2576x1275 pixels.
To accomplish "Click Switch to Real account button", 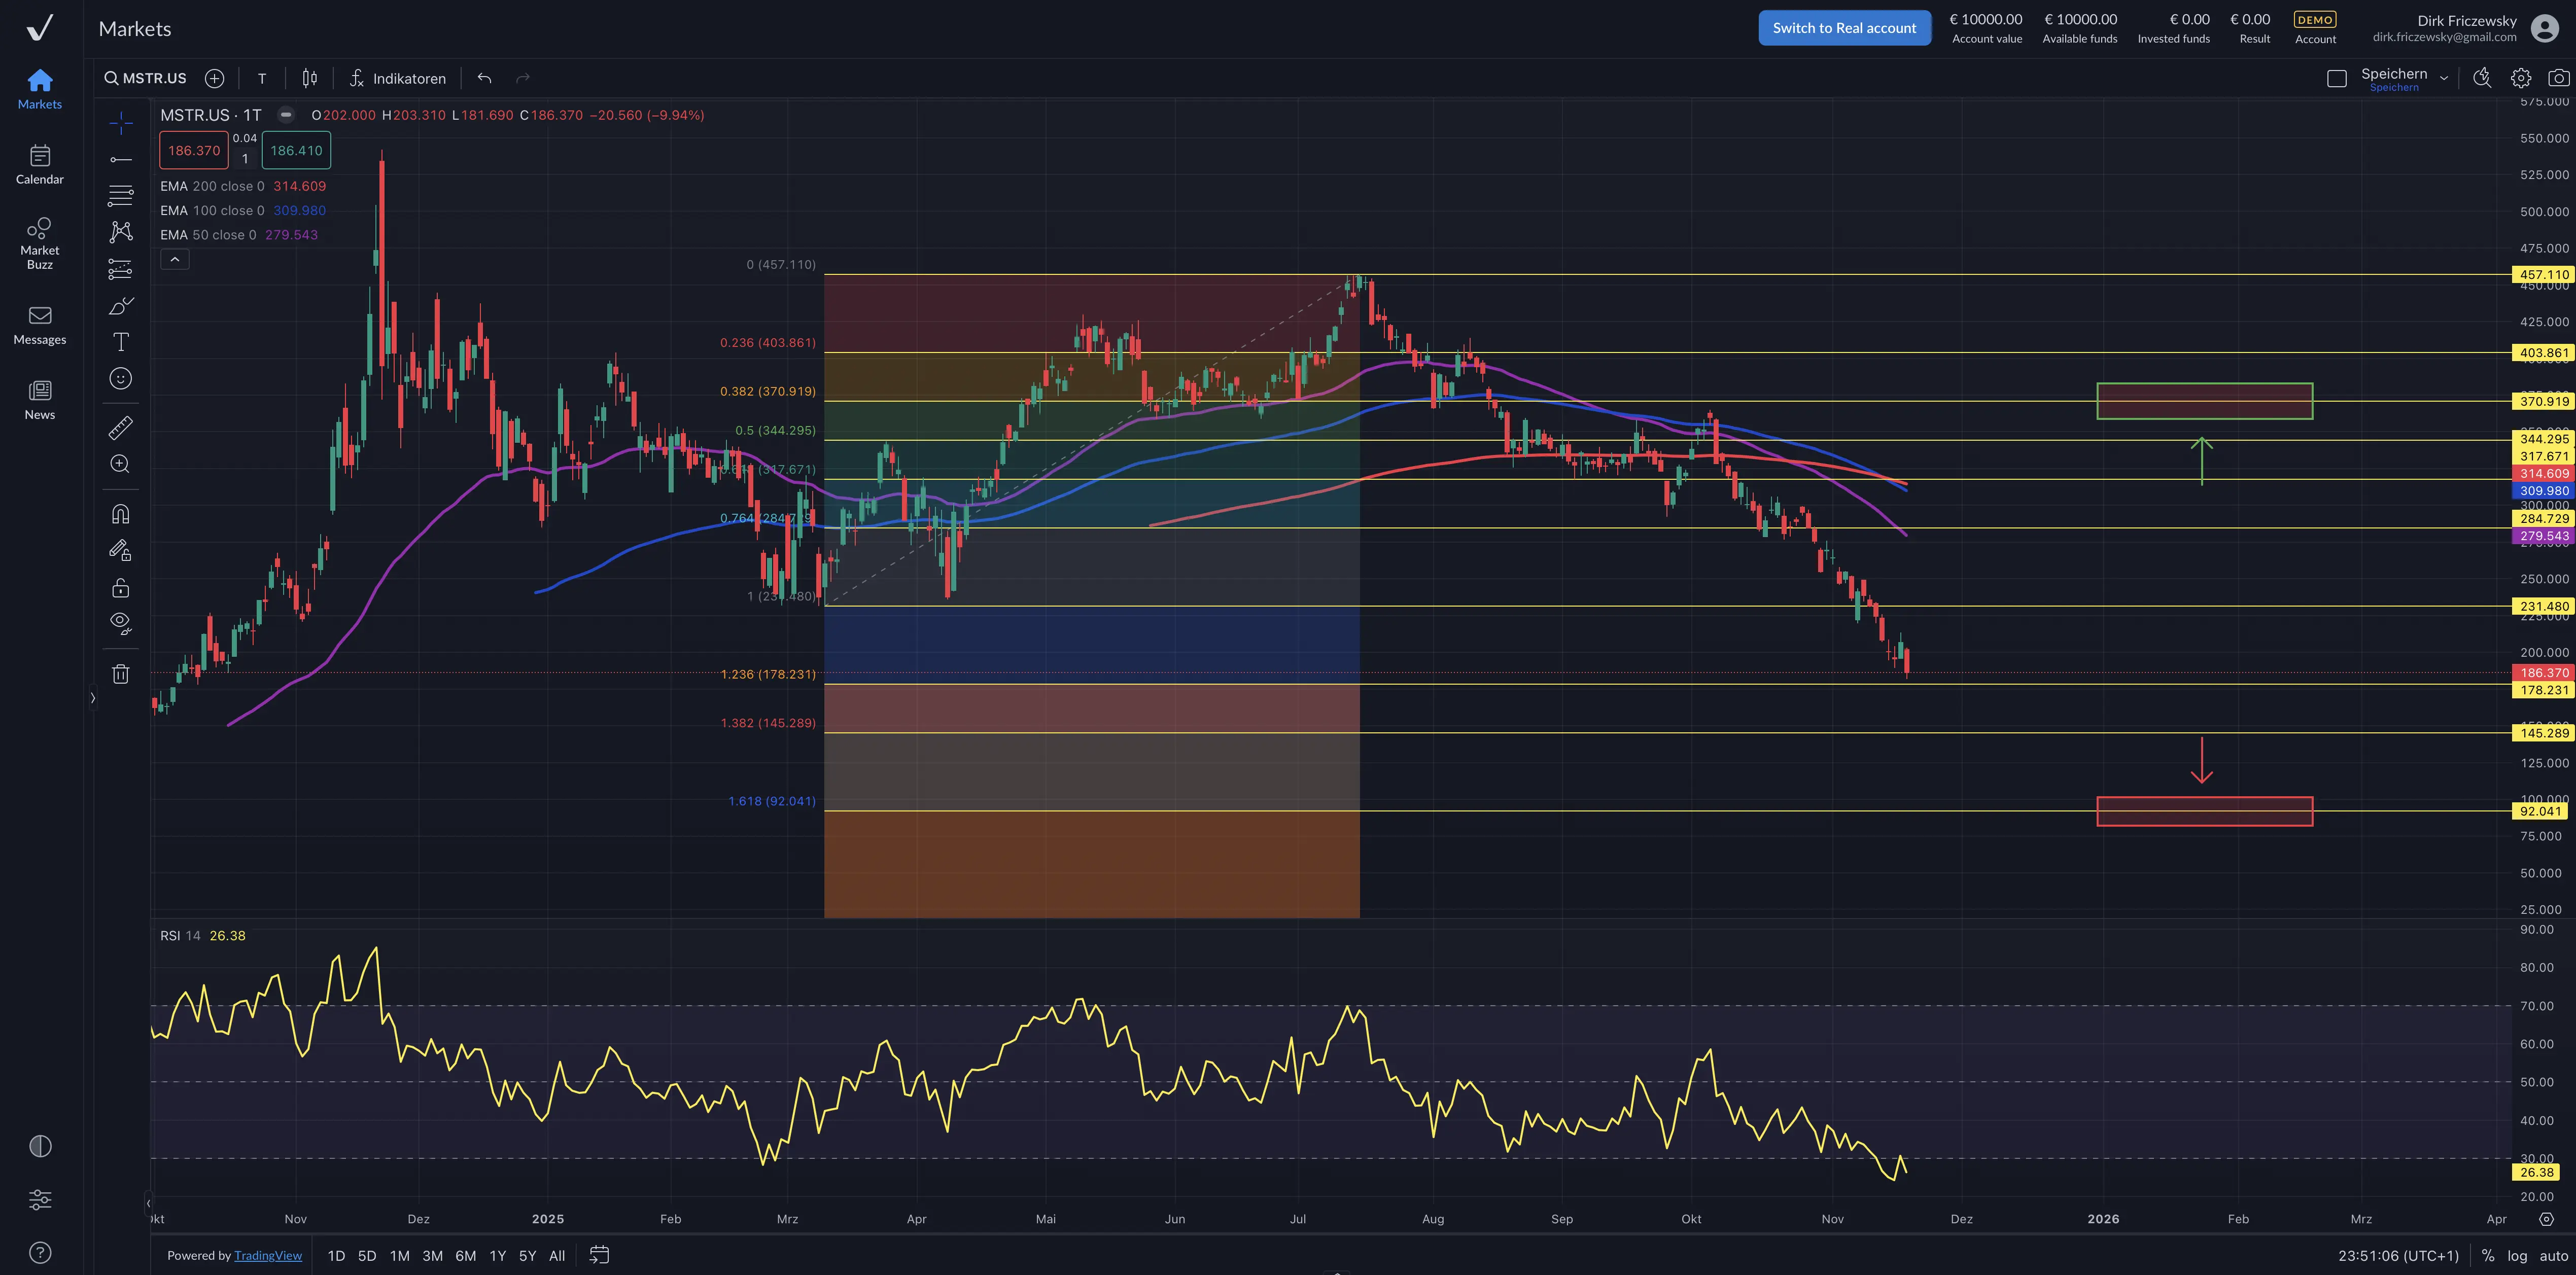I will 1844,28.
